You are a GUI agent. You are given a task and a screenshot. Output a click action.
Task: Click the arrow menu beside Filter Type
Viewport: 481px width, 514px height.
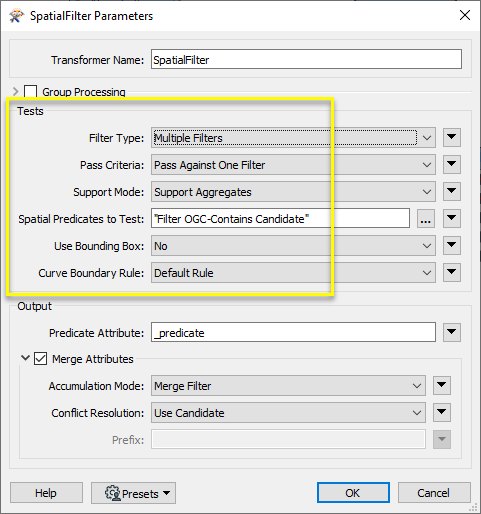point(452,137)
